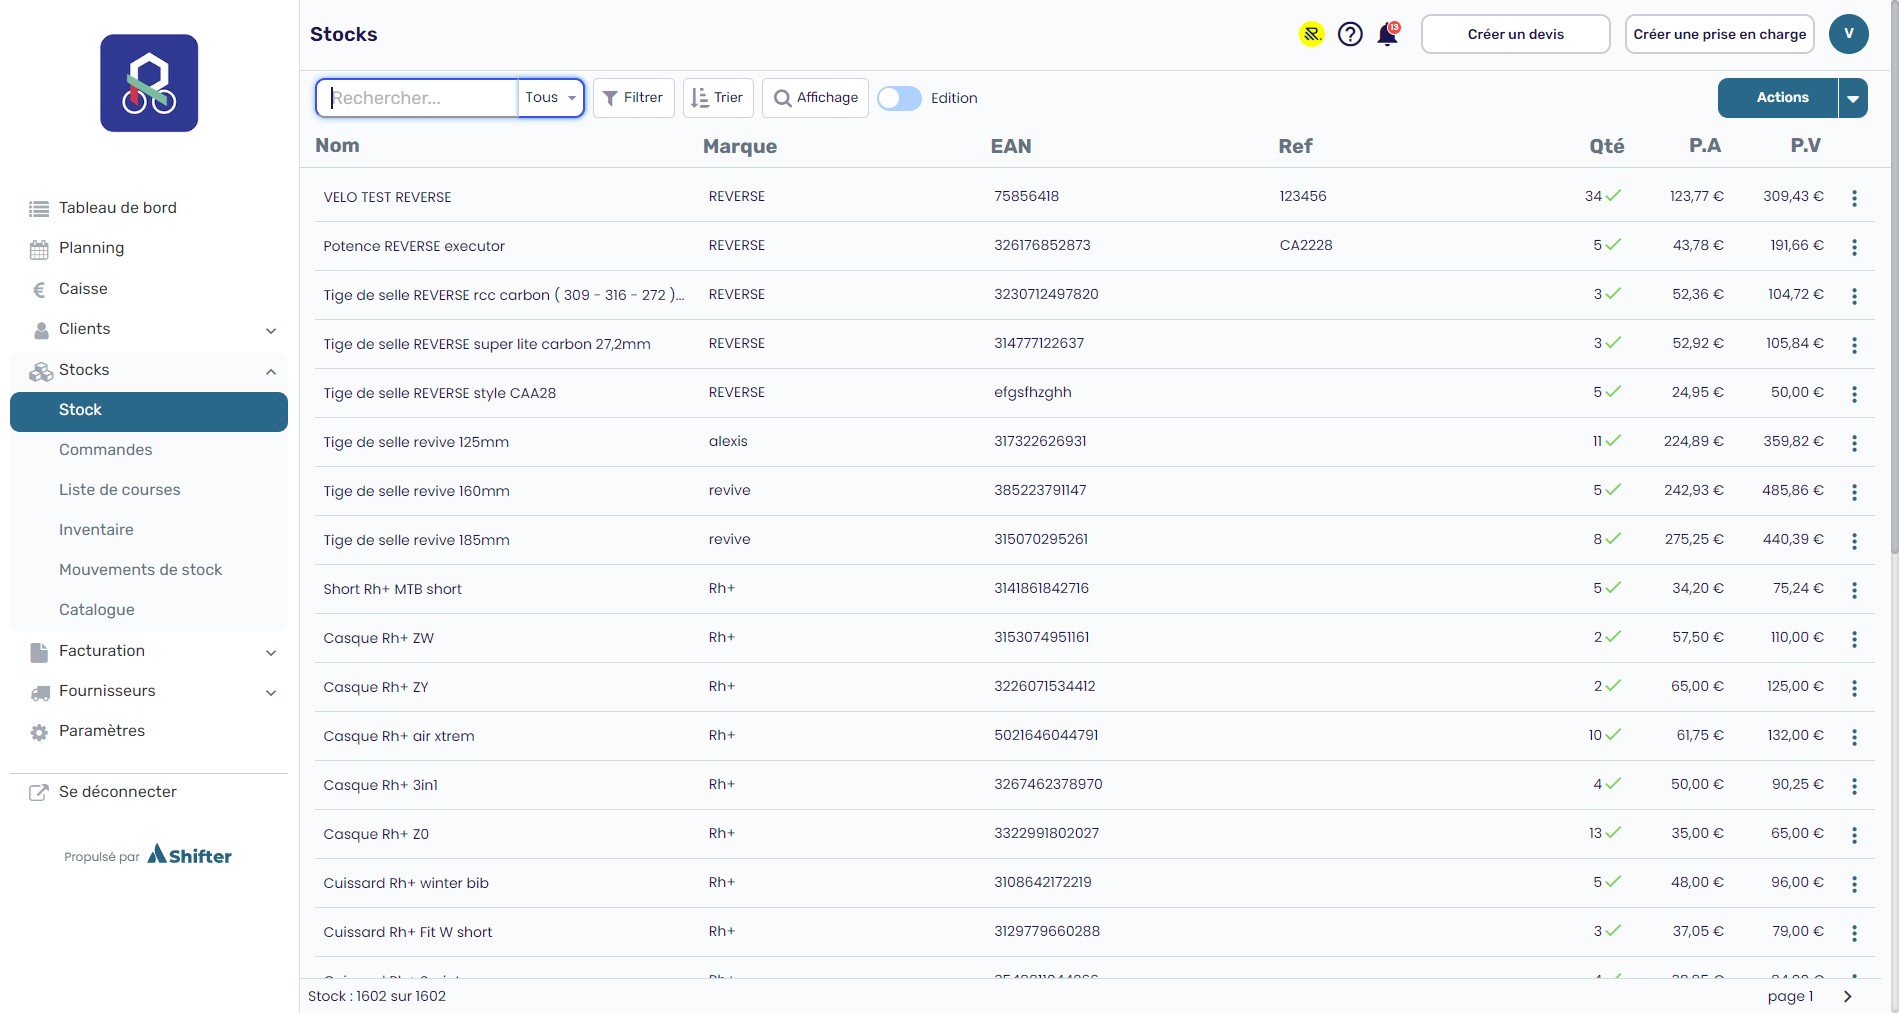The width and height of the screenshot is (1899, 1013).
Task: Open row options for Casque Rh+ ZY
Action: click(1854, 688)
